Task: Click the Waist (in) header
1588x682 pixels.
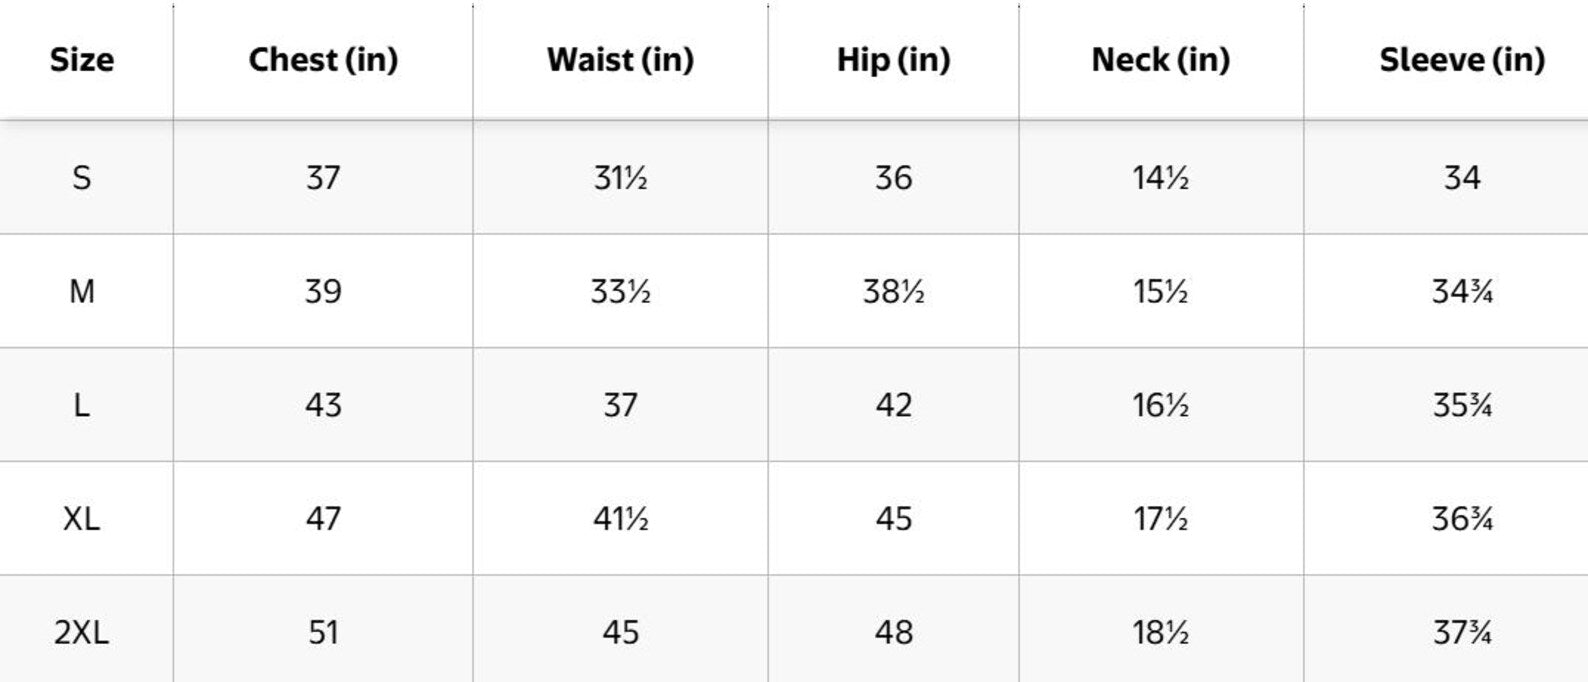Action: tap(620, 60)
